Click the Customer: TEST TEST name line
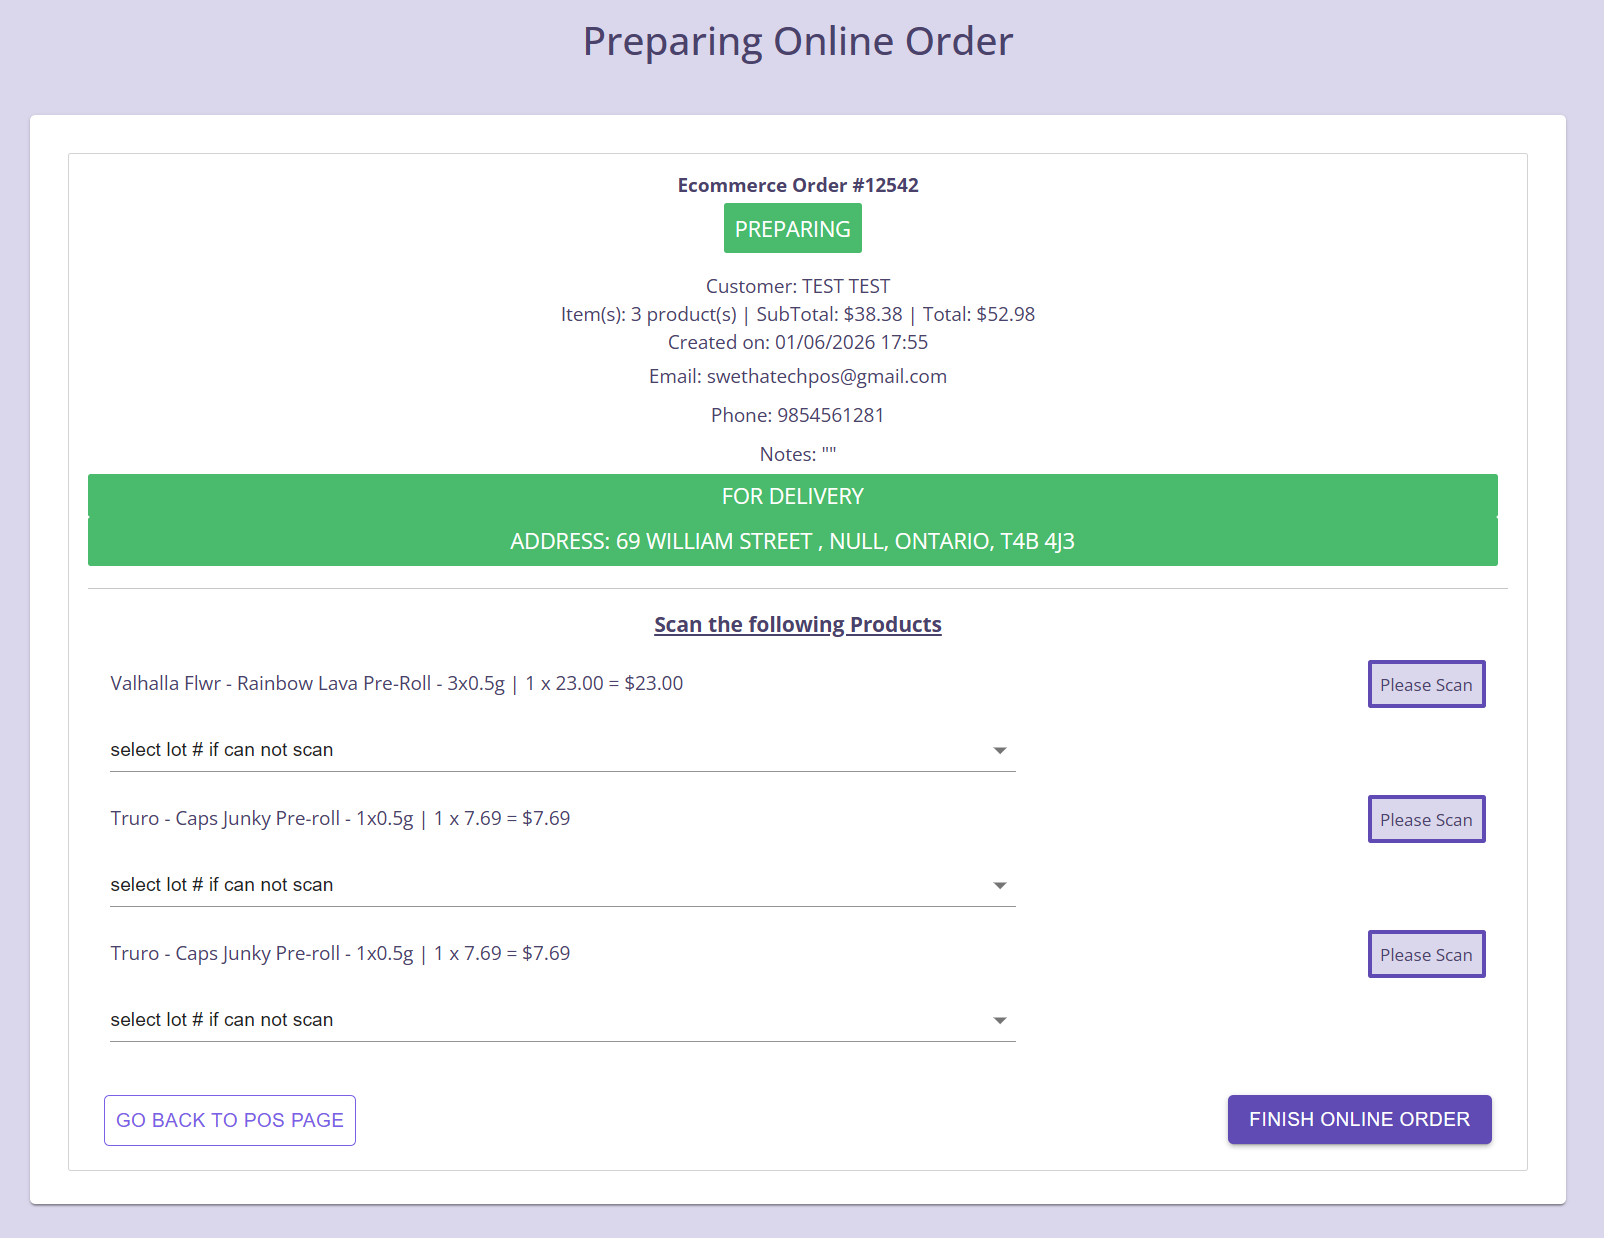 pos(797,286)
